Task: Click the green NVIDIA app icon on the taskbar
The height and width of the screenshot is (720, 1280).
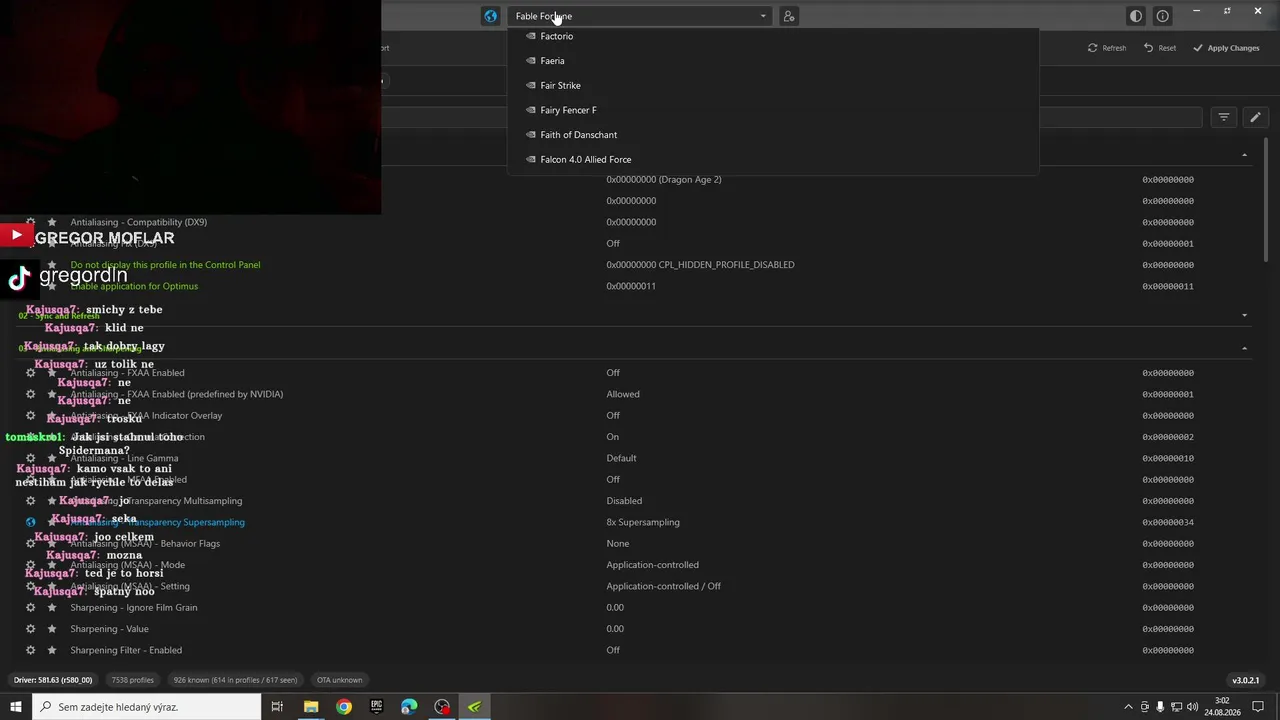Action: (x=474, y=707)
